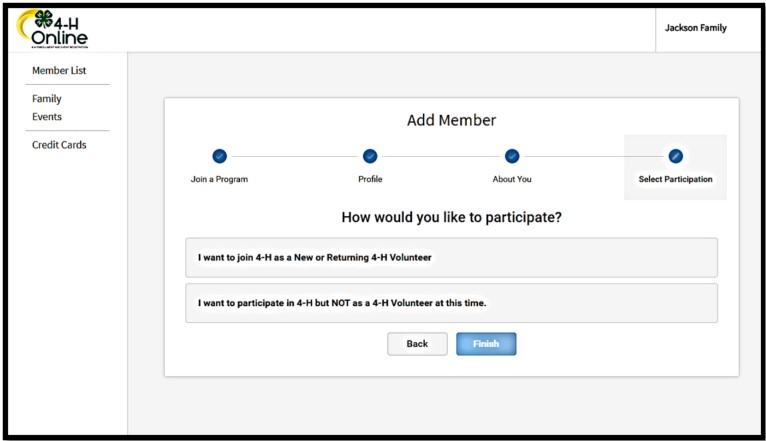The width and height of the screenshot is (766, 441).
Task: Click the About You step circle
Action: click(x=512, y=156)
